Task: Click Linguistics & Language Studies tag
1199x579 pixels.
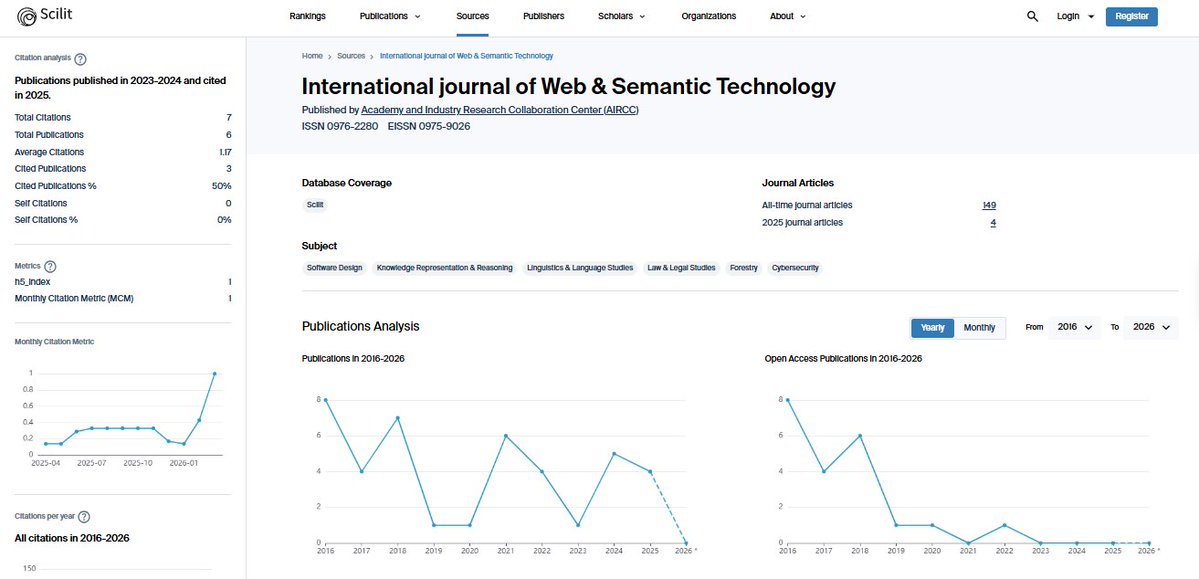Action: (580, 268)
